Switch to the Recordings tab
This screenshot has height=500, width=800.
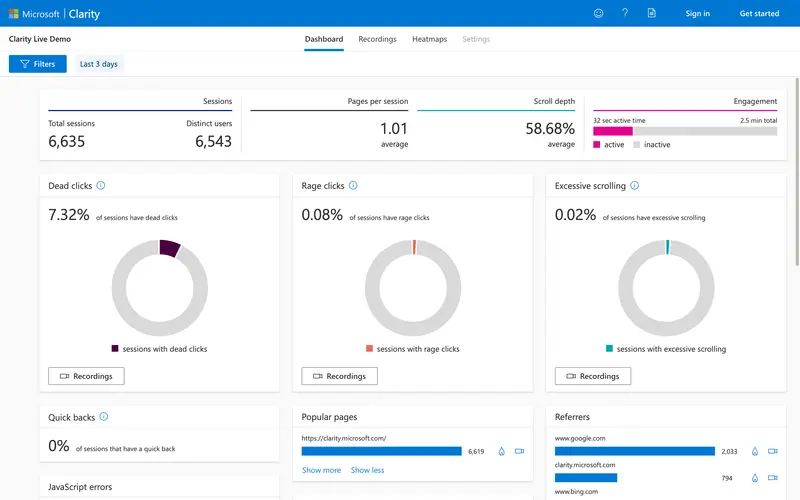[x=377, y=39]
